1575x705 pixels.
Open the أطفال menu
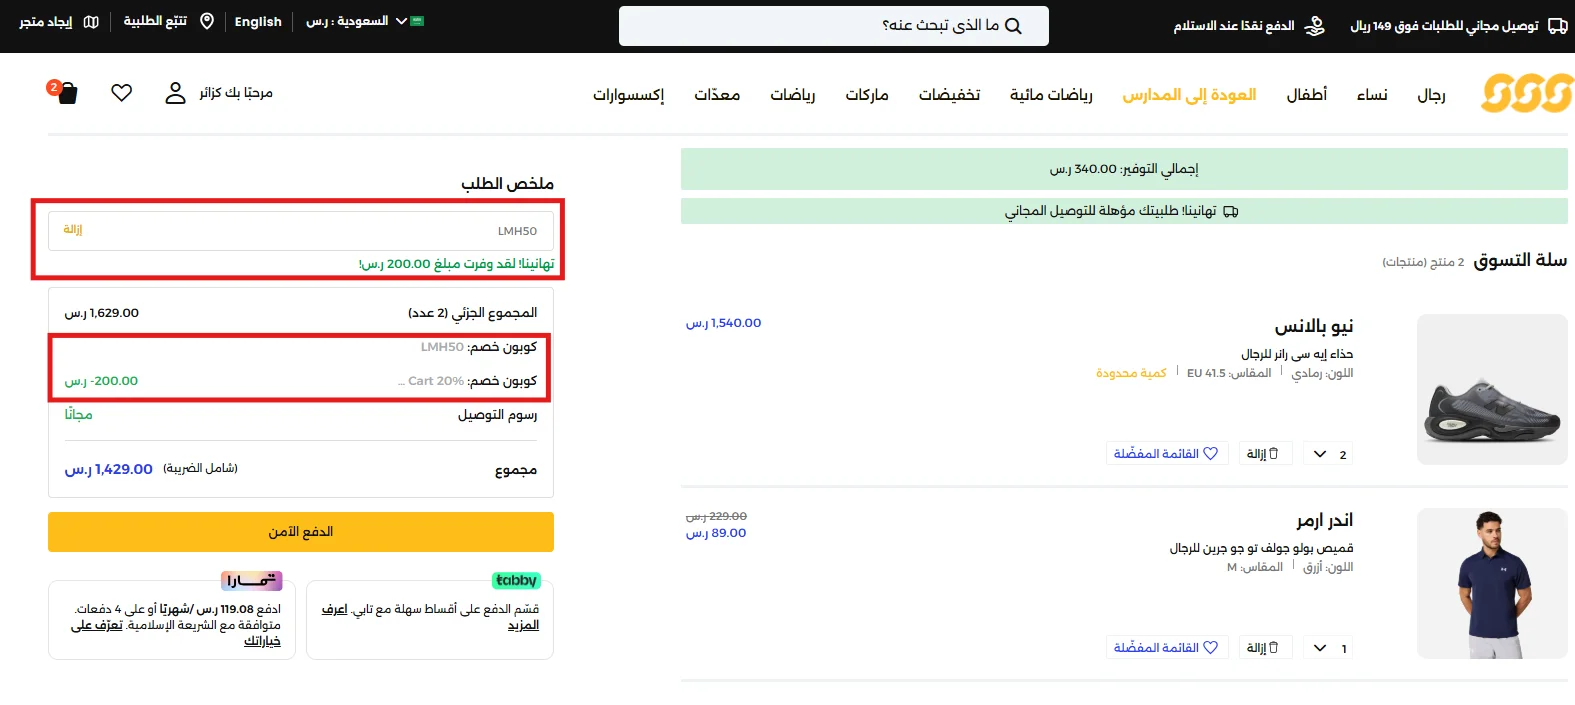(1306, 95)
